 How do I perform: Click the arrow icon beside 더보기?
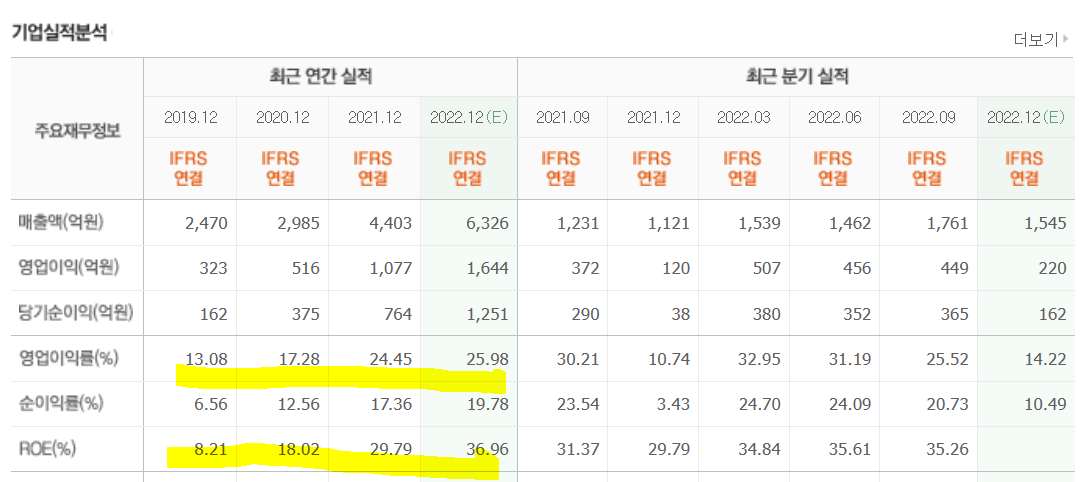(1066, 40)
